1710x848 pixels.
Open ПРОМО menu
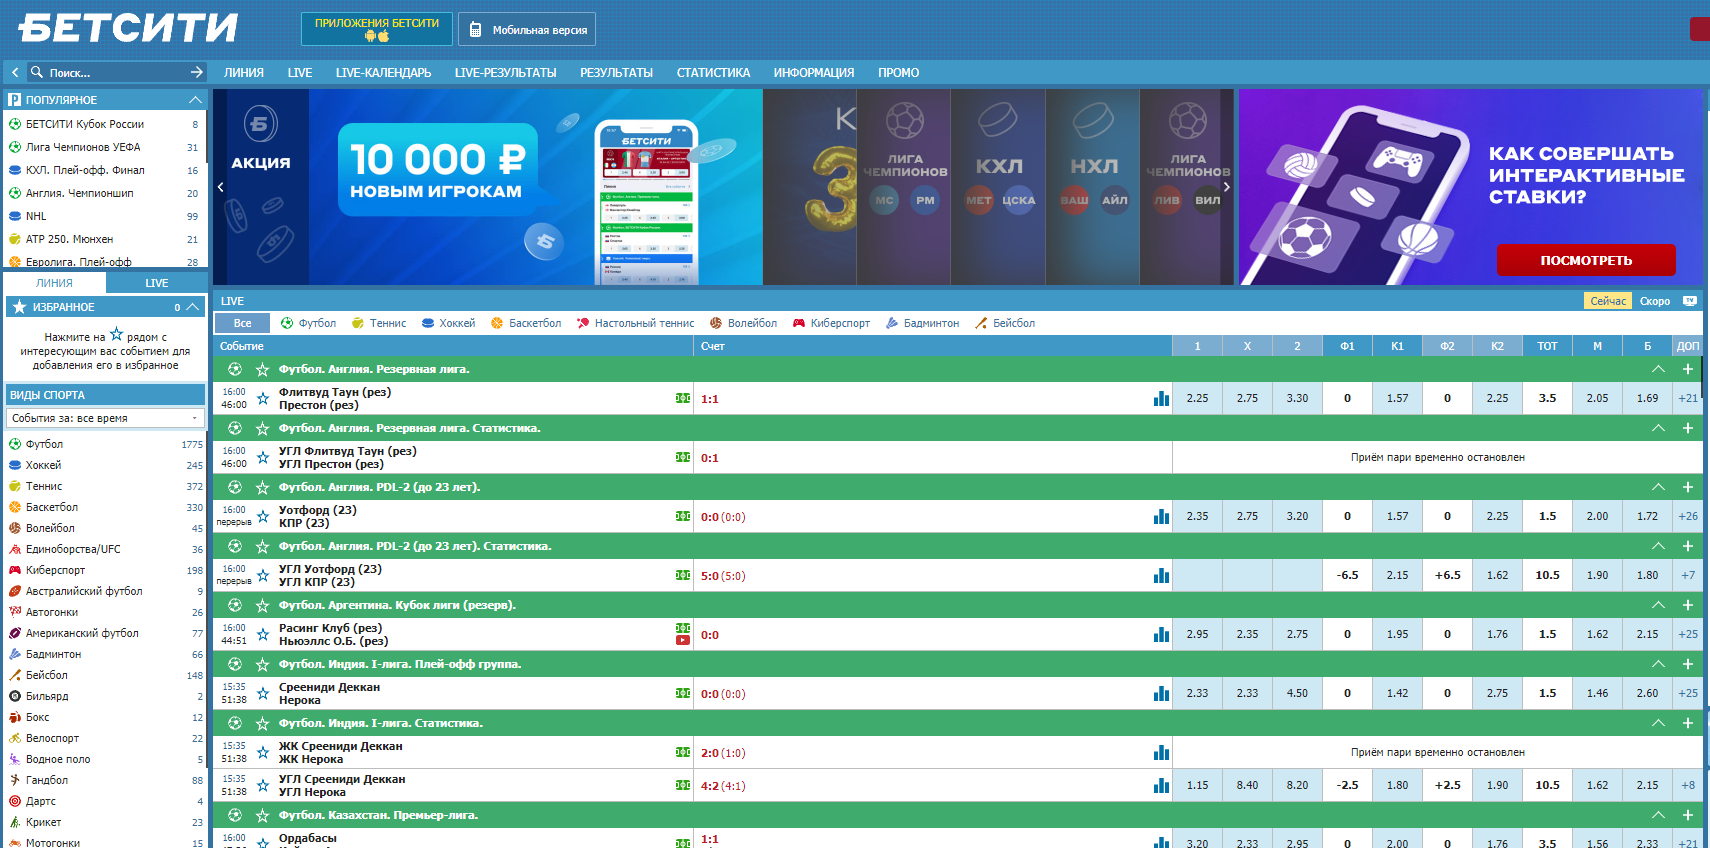[x=898, y=73]
